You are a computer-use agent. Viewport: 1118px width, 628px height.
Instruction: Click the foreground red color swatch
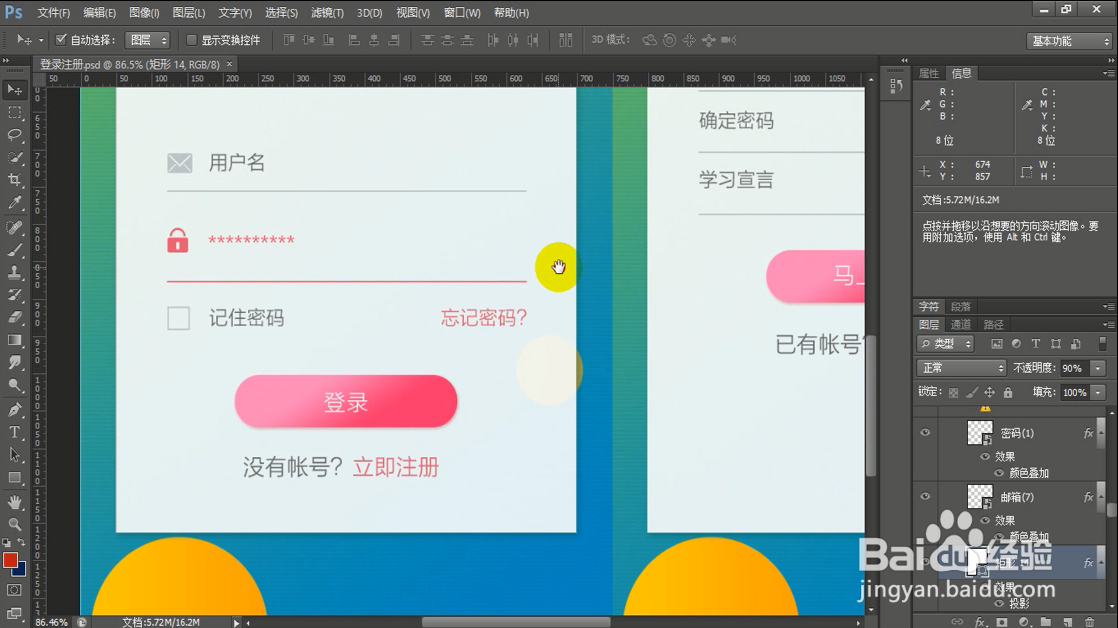pyautogui.click(x=9, y=560)
